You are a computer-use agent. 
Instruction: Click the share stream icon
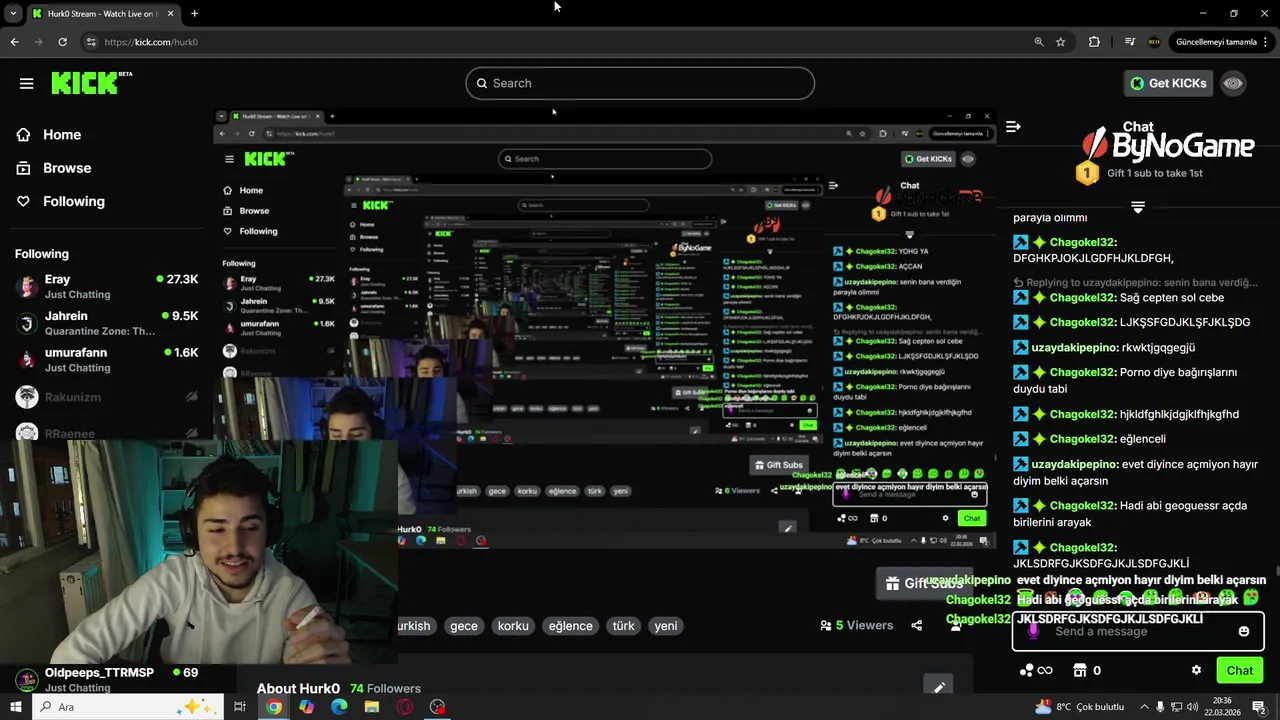(916, 626)
